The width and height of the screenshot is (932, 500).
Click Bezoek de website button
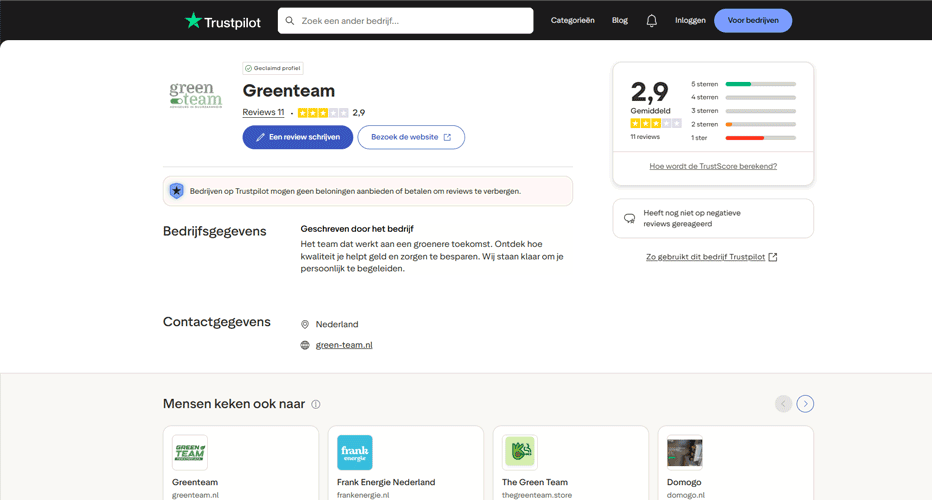[411, 137]
